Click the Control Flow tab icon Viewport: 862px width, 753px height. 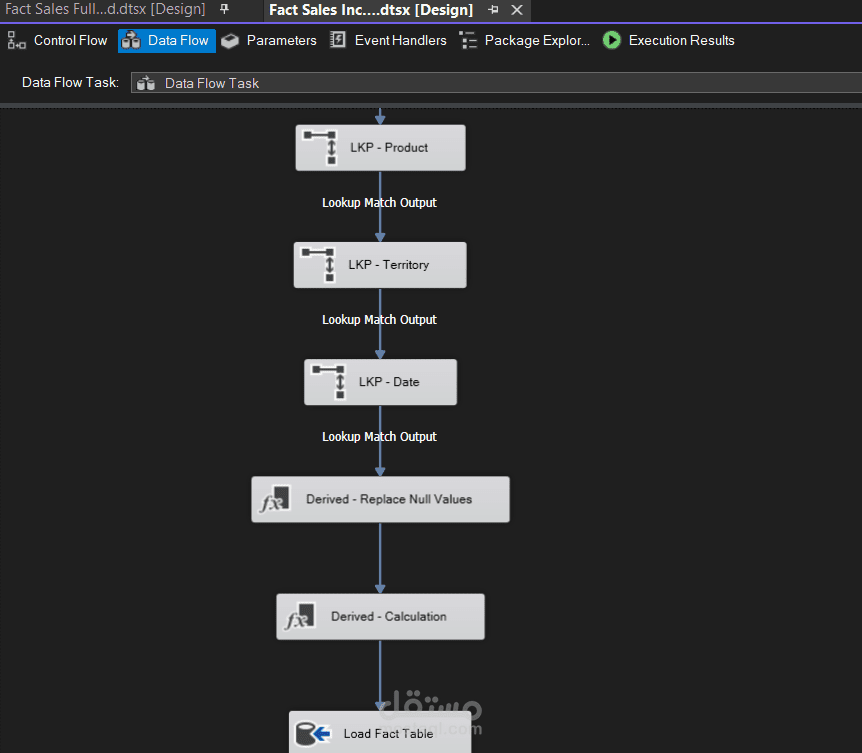[x=16, y=41]
